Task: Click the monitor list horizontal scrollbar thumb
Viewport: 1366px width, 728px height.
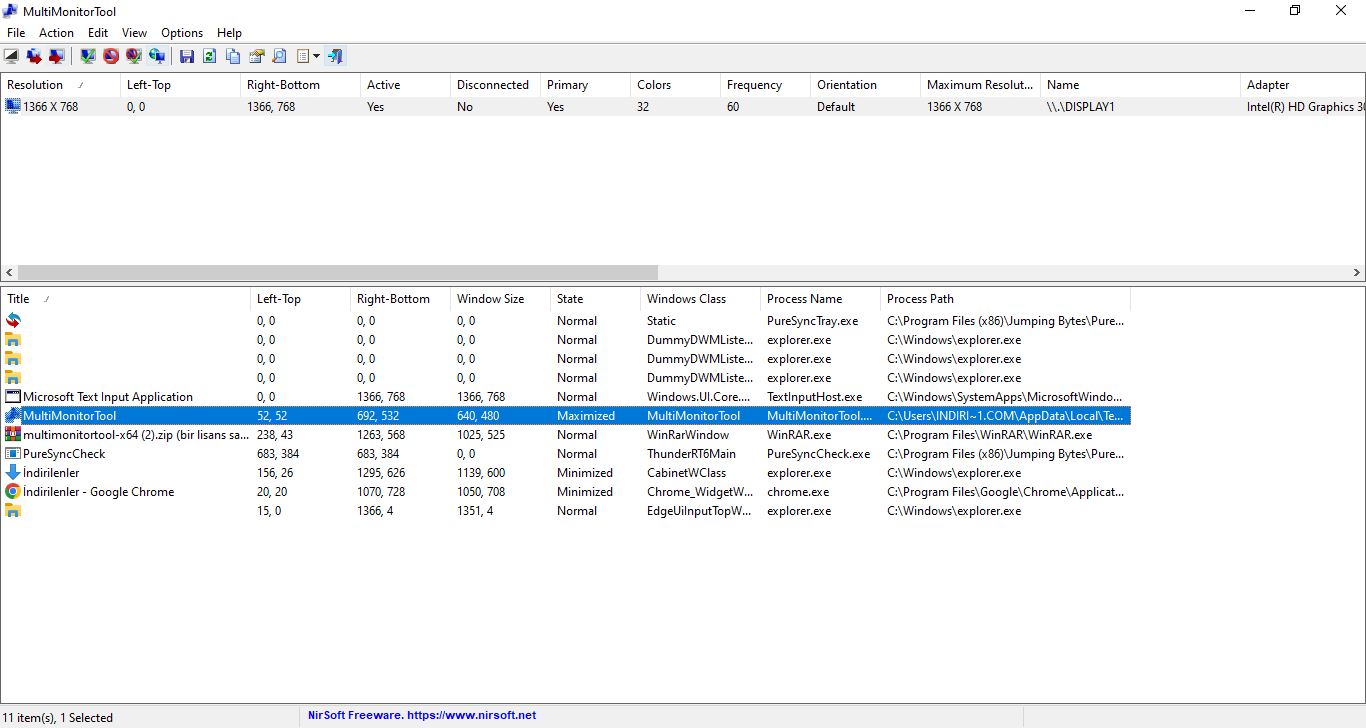Action: tap(338, 272)
